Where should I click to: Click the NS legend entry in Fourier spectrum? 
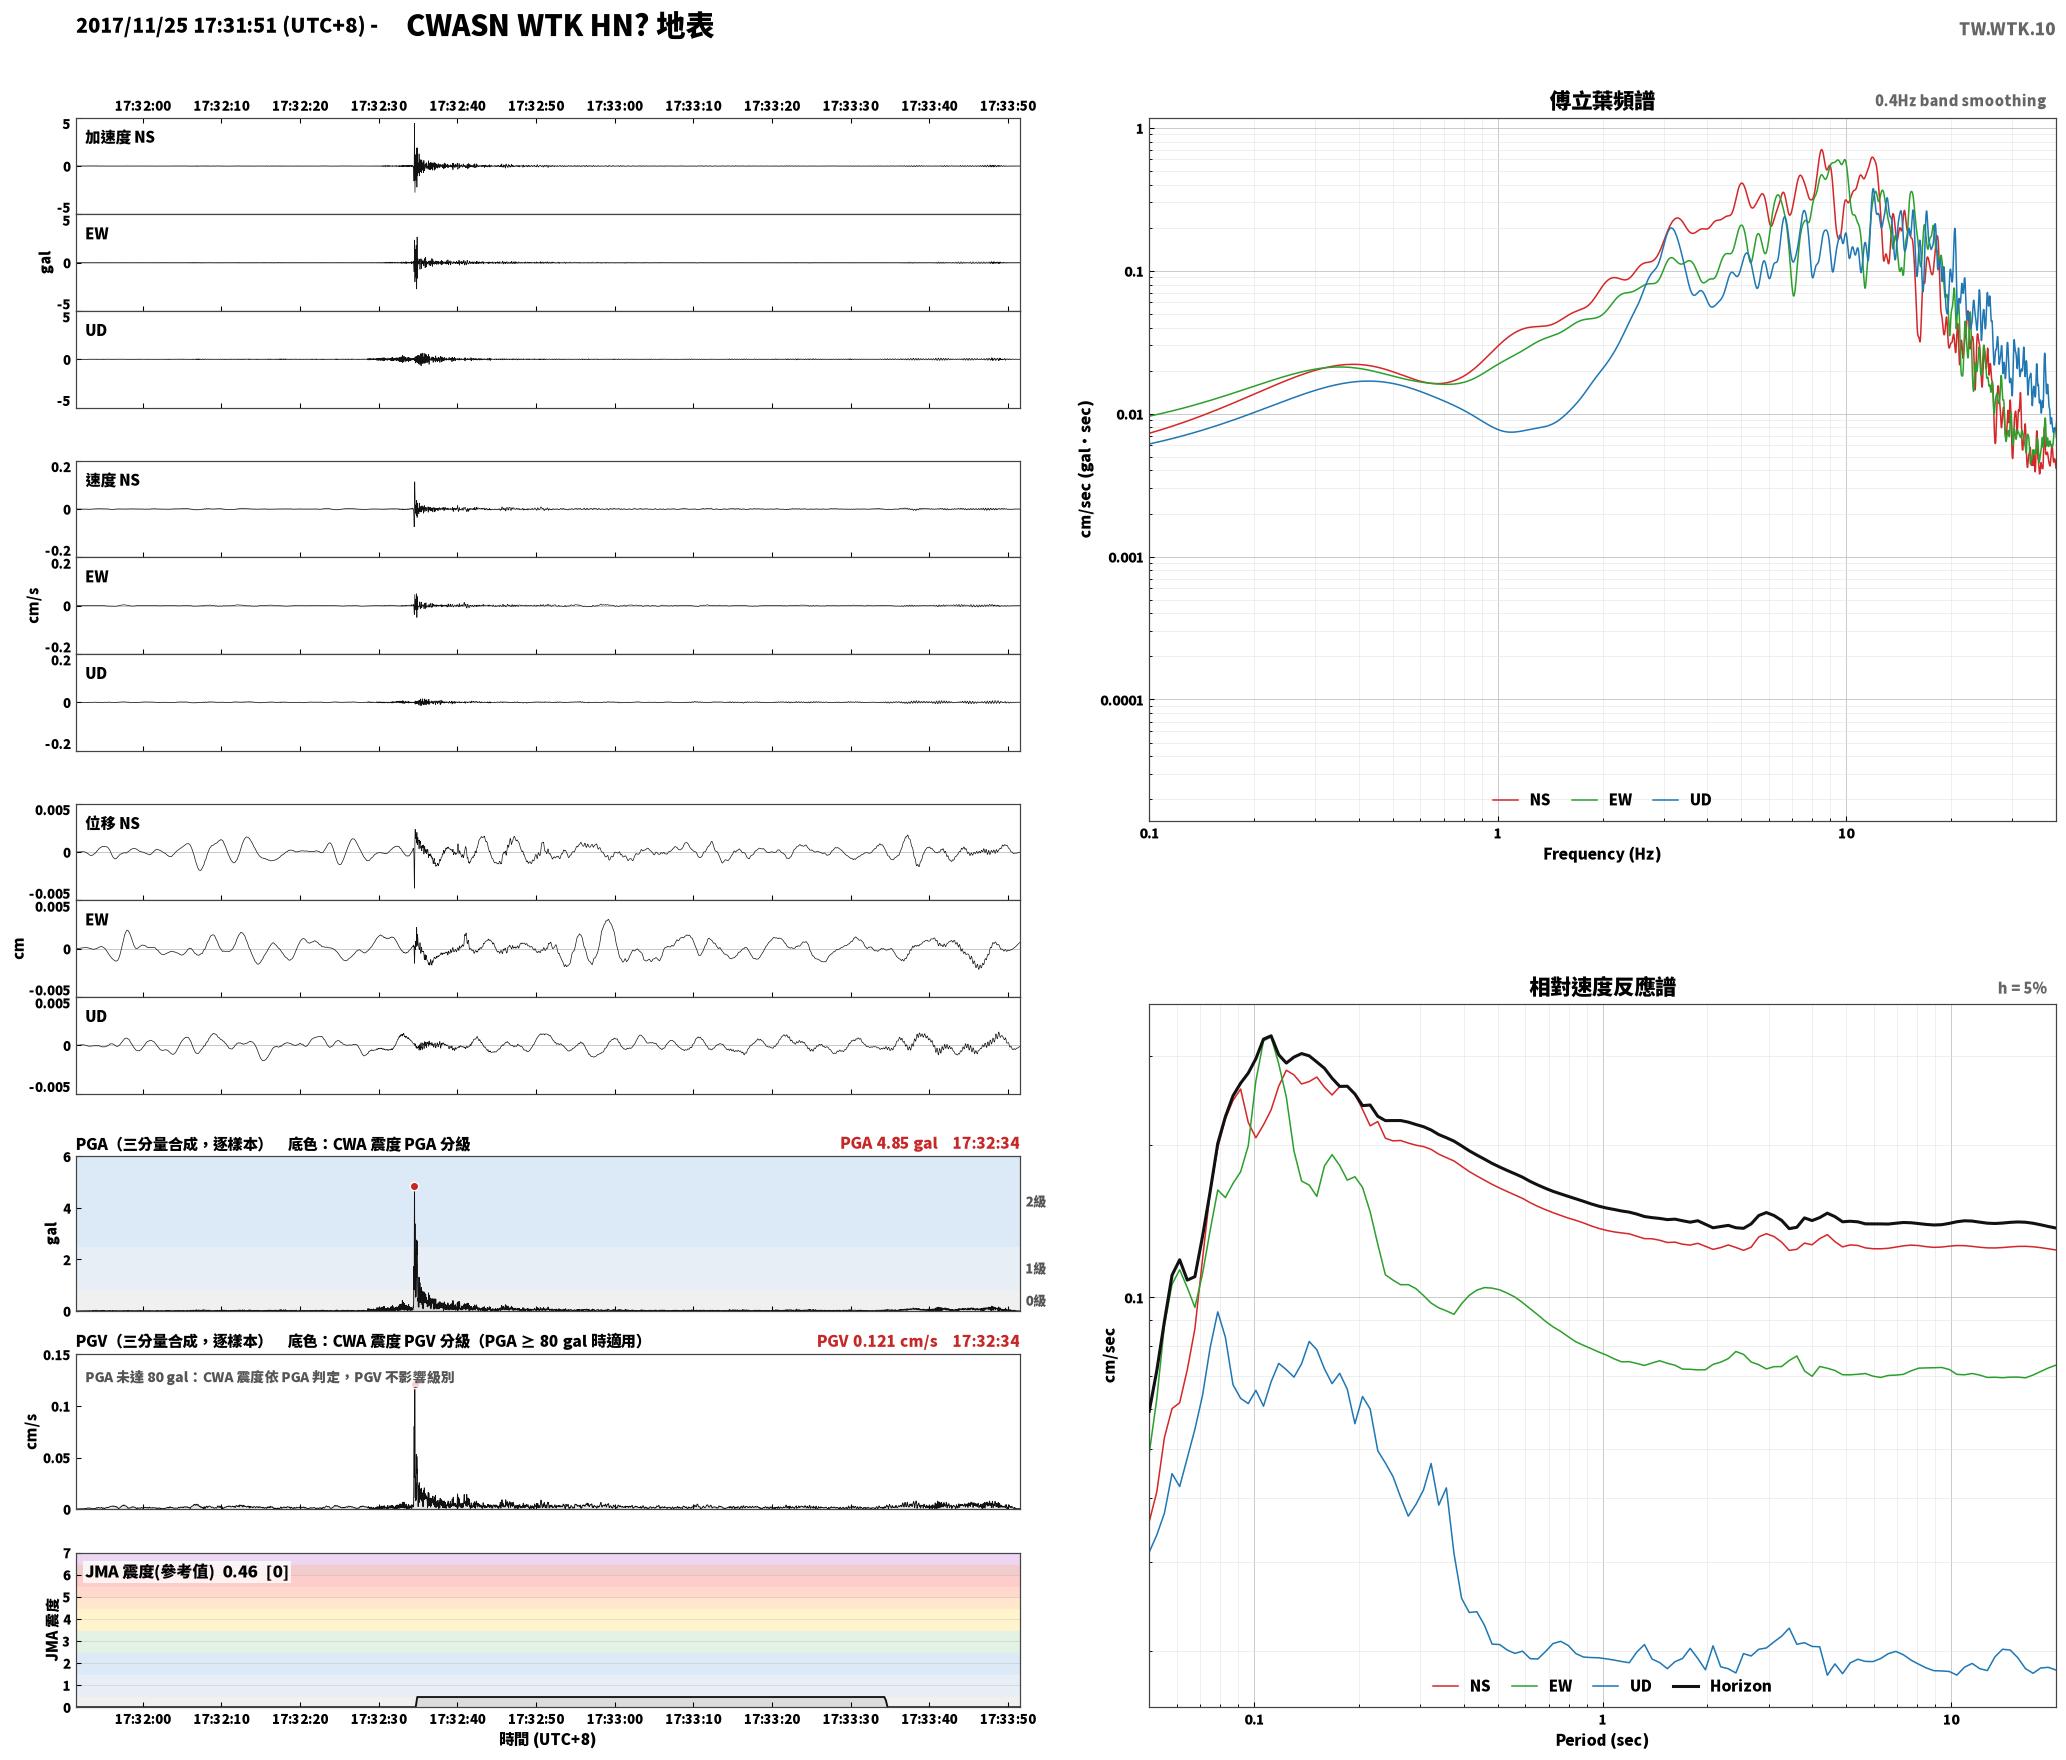pos(1521,799)
